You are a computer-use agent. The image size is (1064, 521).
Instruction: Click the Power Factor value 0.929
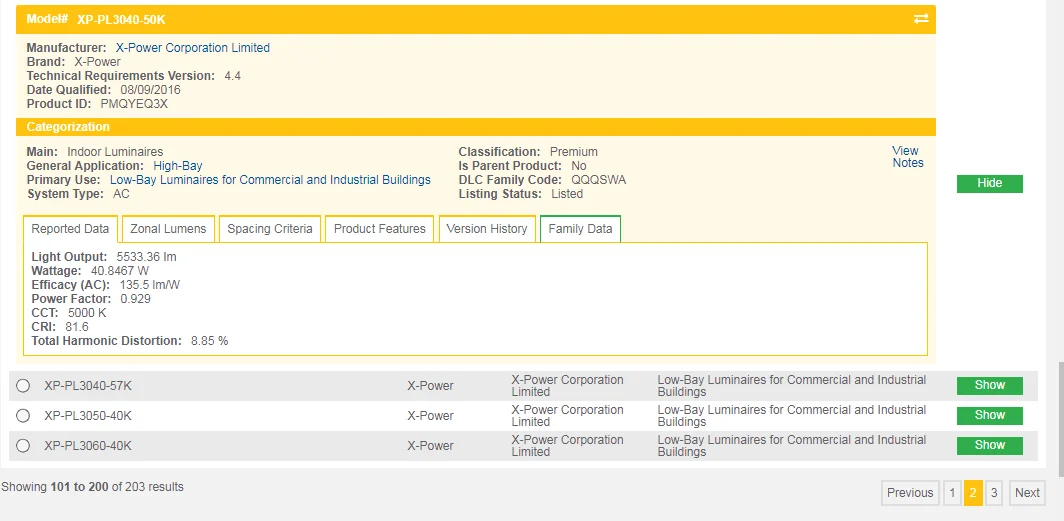[x=136, y=298]
